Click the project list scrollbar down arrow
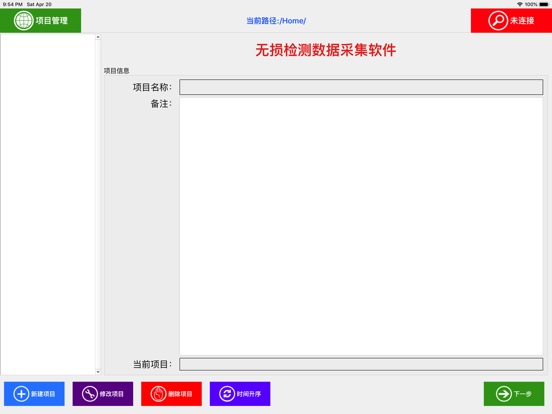This screenshot has height=414, width=552. pyautogui.click(x=98, y=372)
